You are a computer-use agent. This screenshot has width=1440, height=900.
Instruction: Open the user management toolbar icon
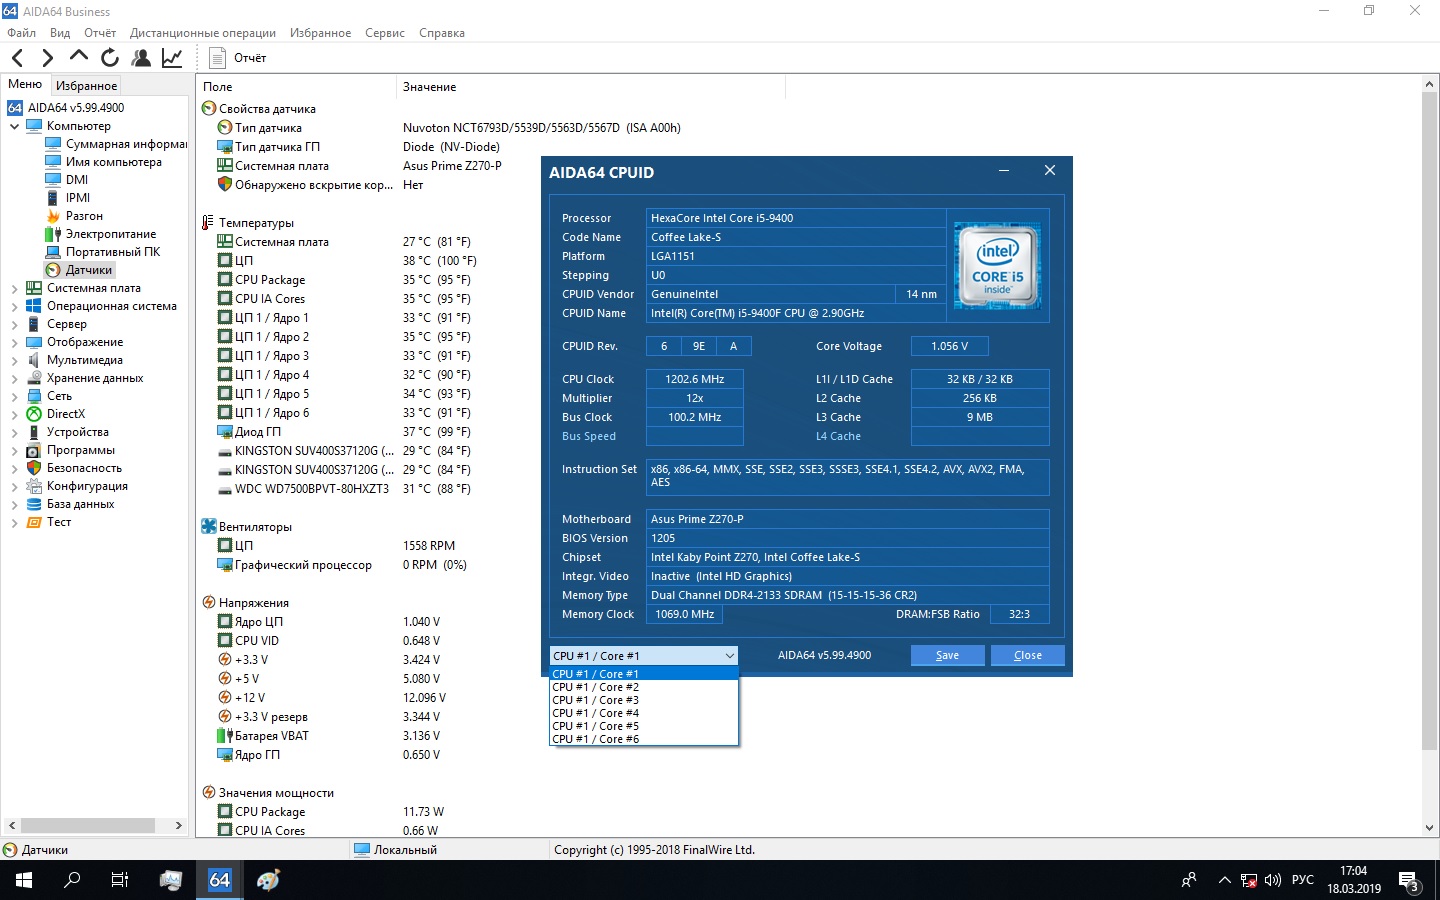coord(141,58)
